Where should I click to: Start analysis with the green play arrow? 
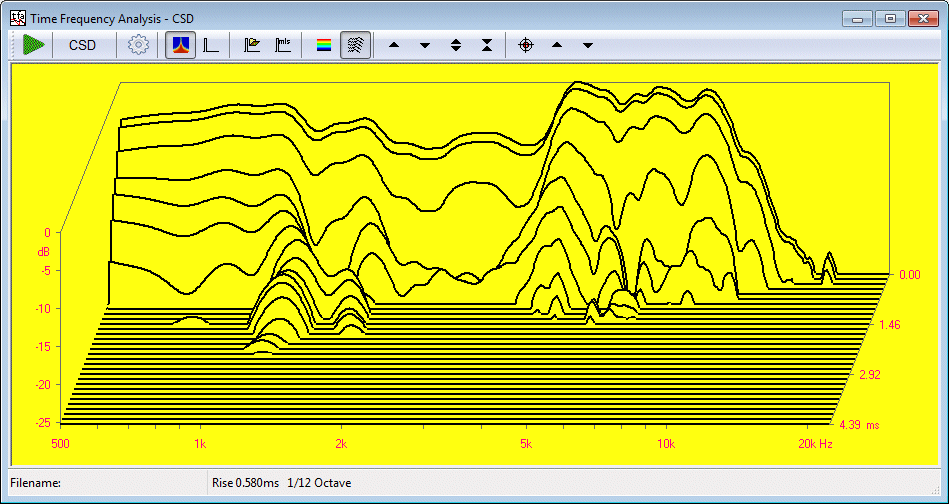point(34,45)
